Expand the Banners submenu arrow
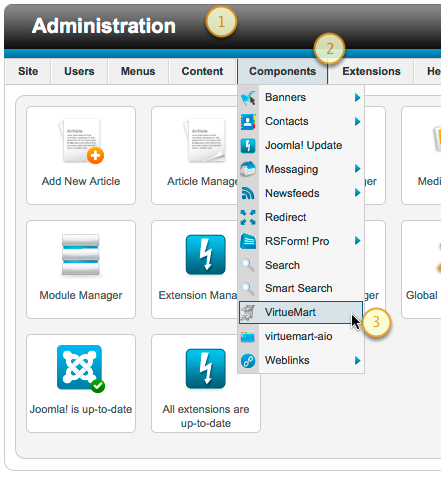This screenshot has height=490, width=441. [357, 97]
